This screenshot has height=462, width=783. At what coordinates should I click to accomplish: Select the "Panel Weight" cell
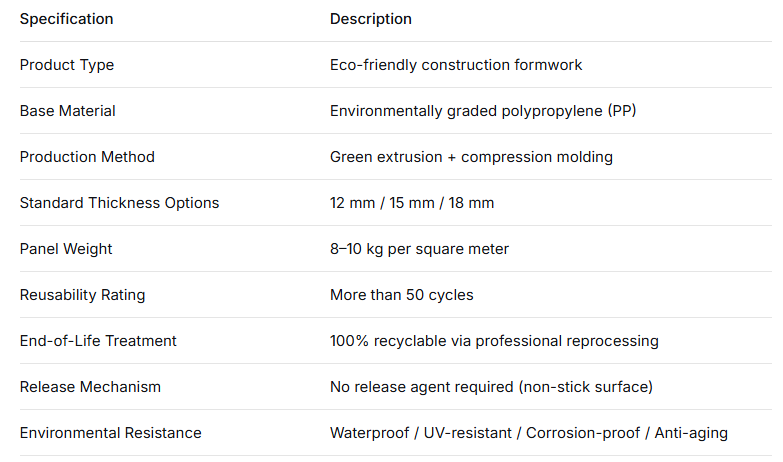click(66, 249)
